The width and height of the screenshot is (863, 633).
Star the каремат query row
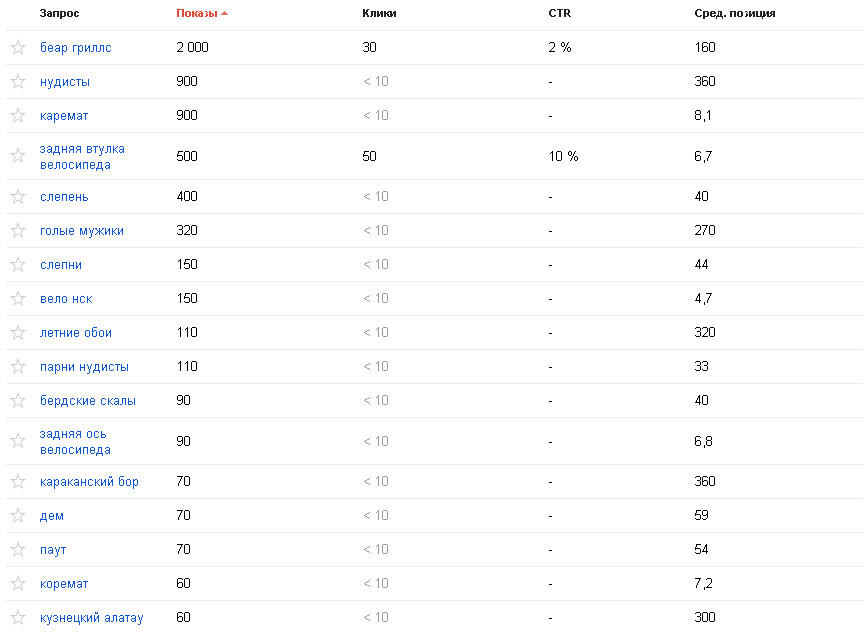pyautogui.click(x=18, y=116)
